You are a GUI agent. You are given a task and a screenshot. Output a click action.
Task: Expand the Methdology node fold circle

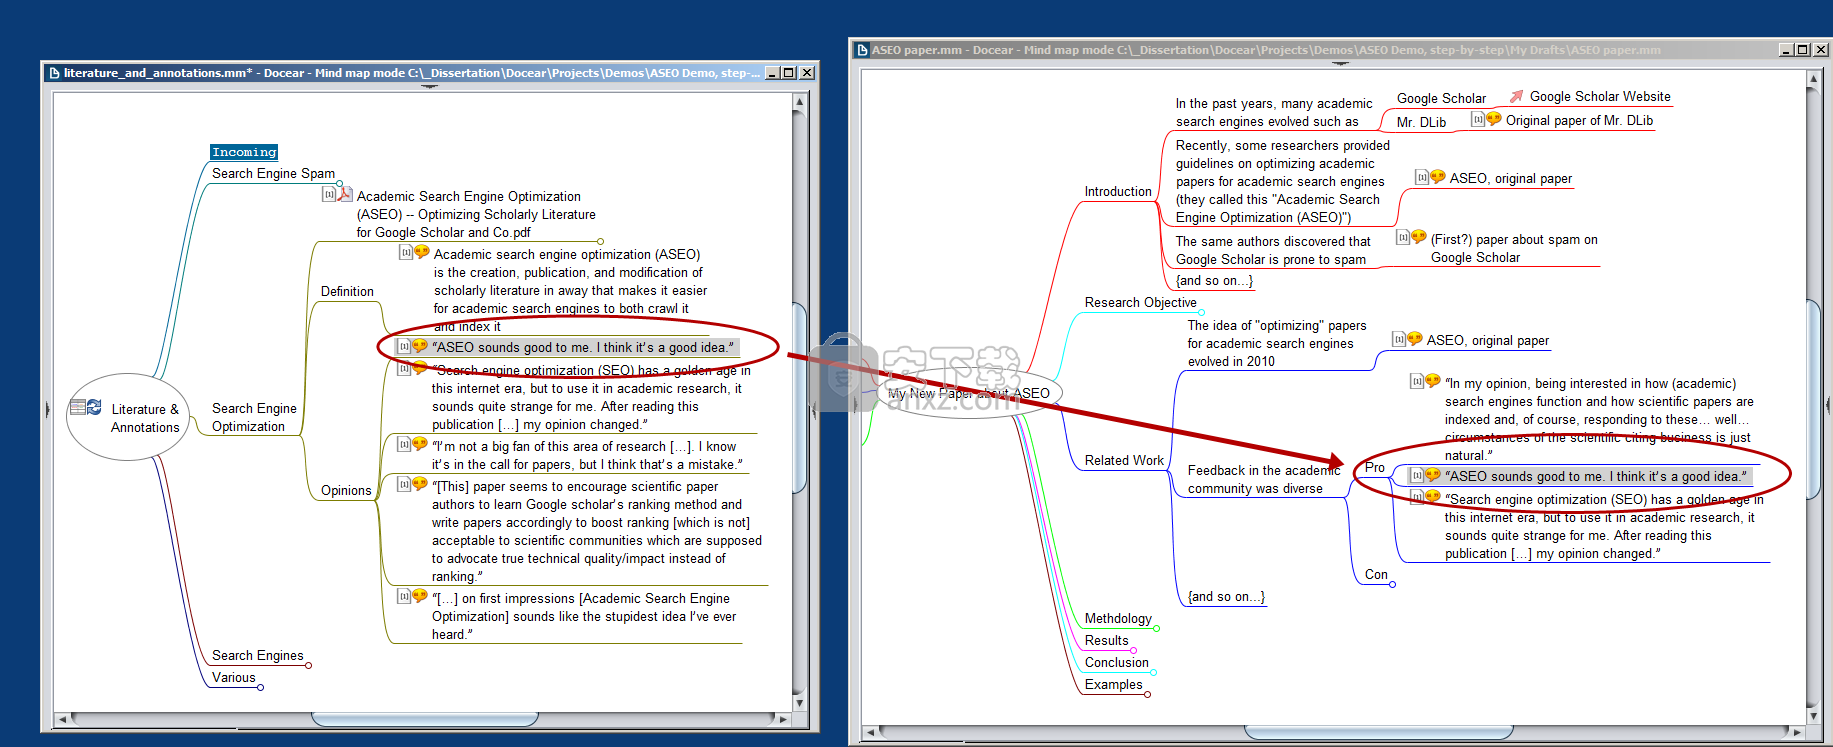1156,628
